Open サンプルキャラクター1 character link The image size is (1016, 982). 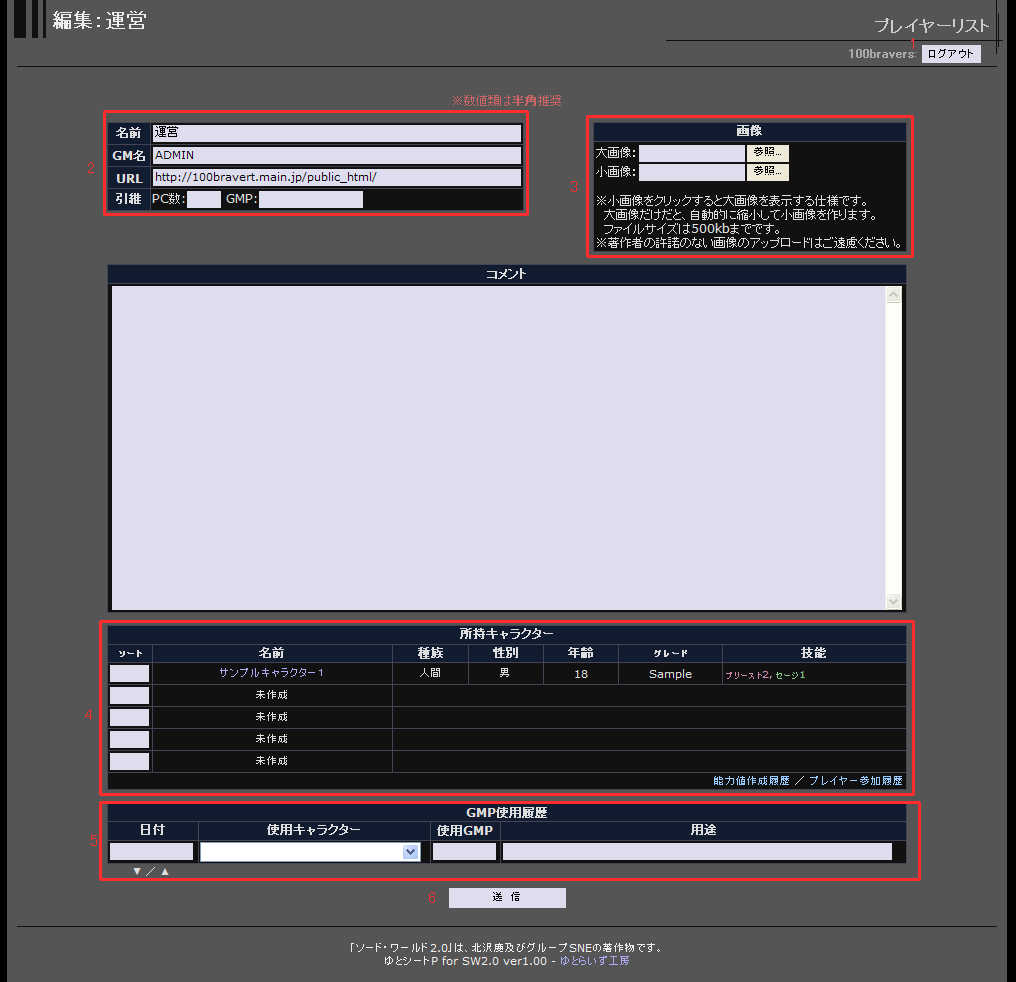(x=271, y=674)
